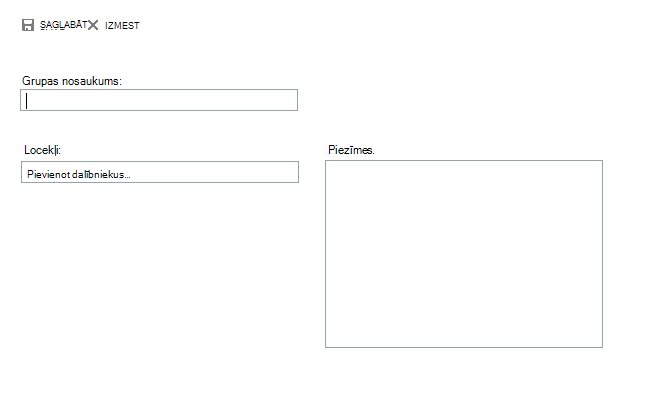Place cursor at blinking caret in group name
662x398 pixels.
point(27,100)
